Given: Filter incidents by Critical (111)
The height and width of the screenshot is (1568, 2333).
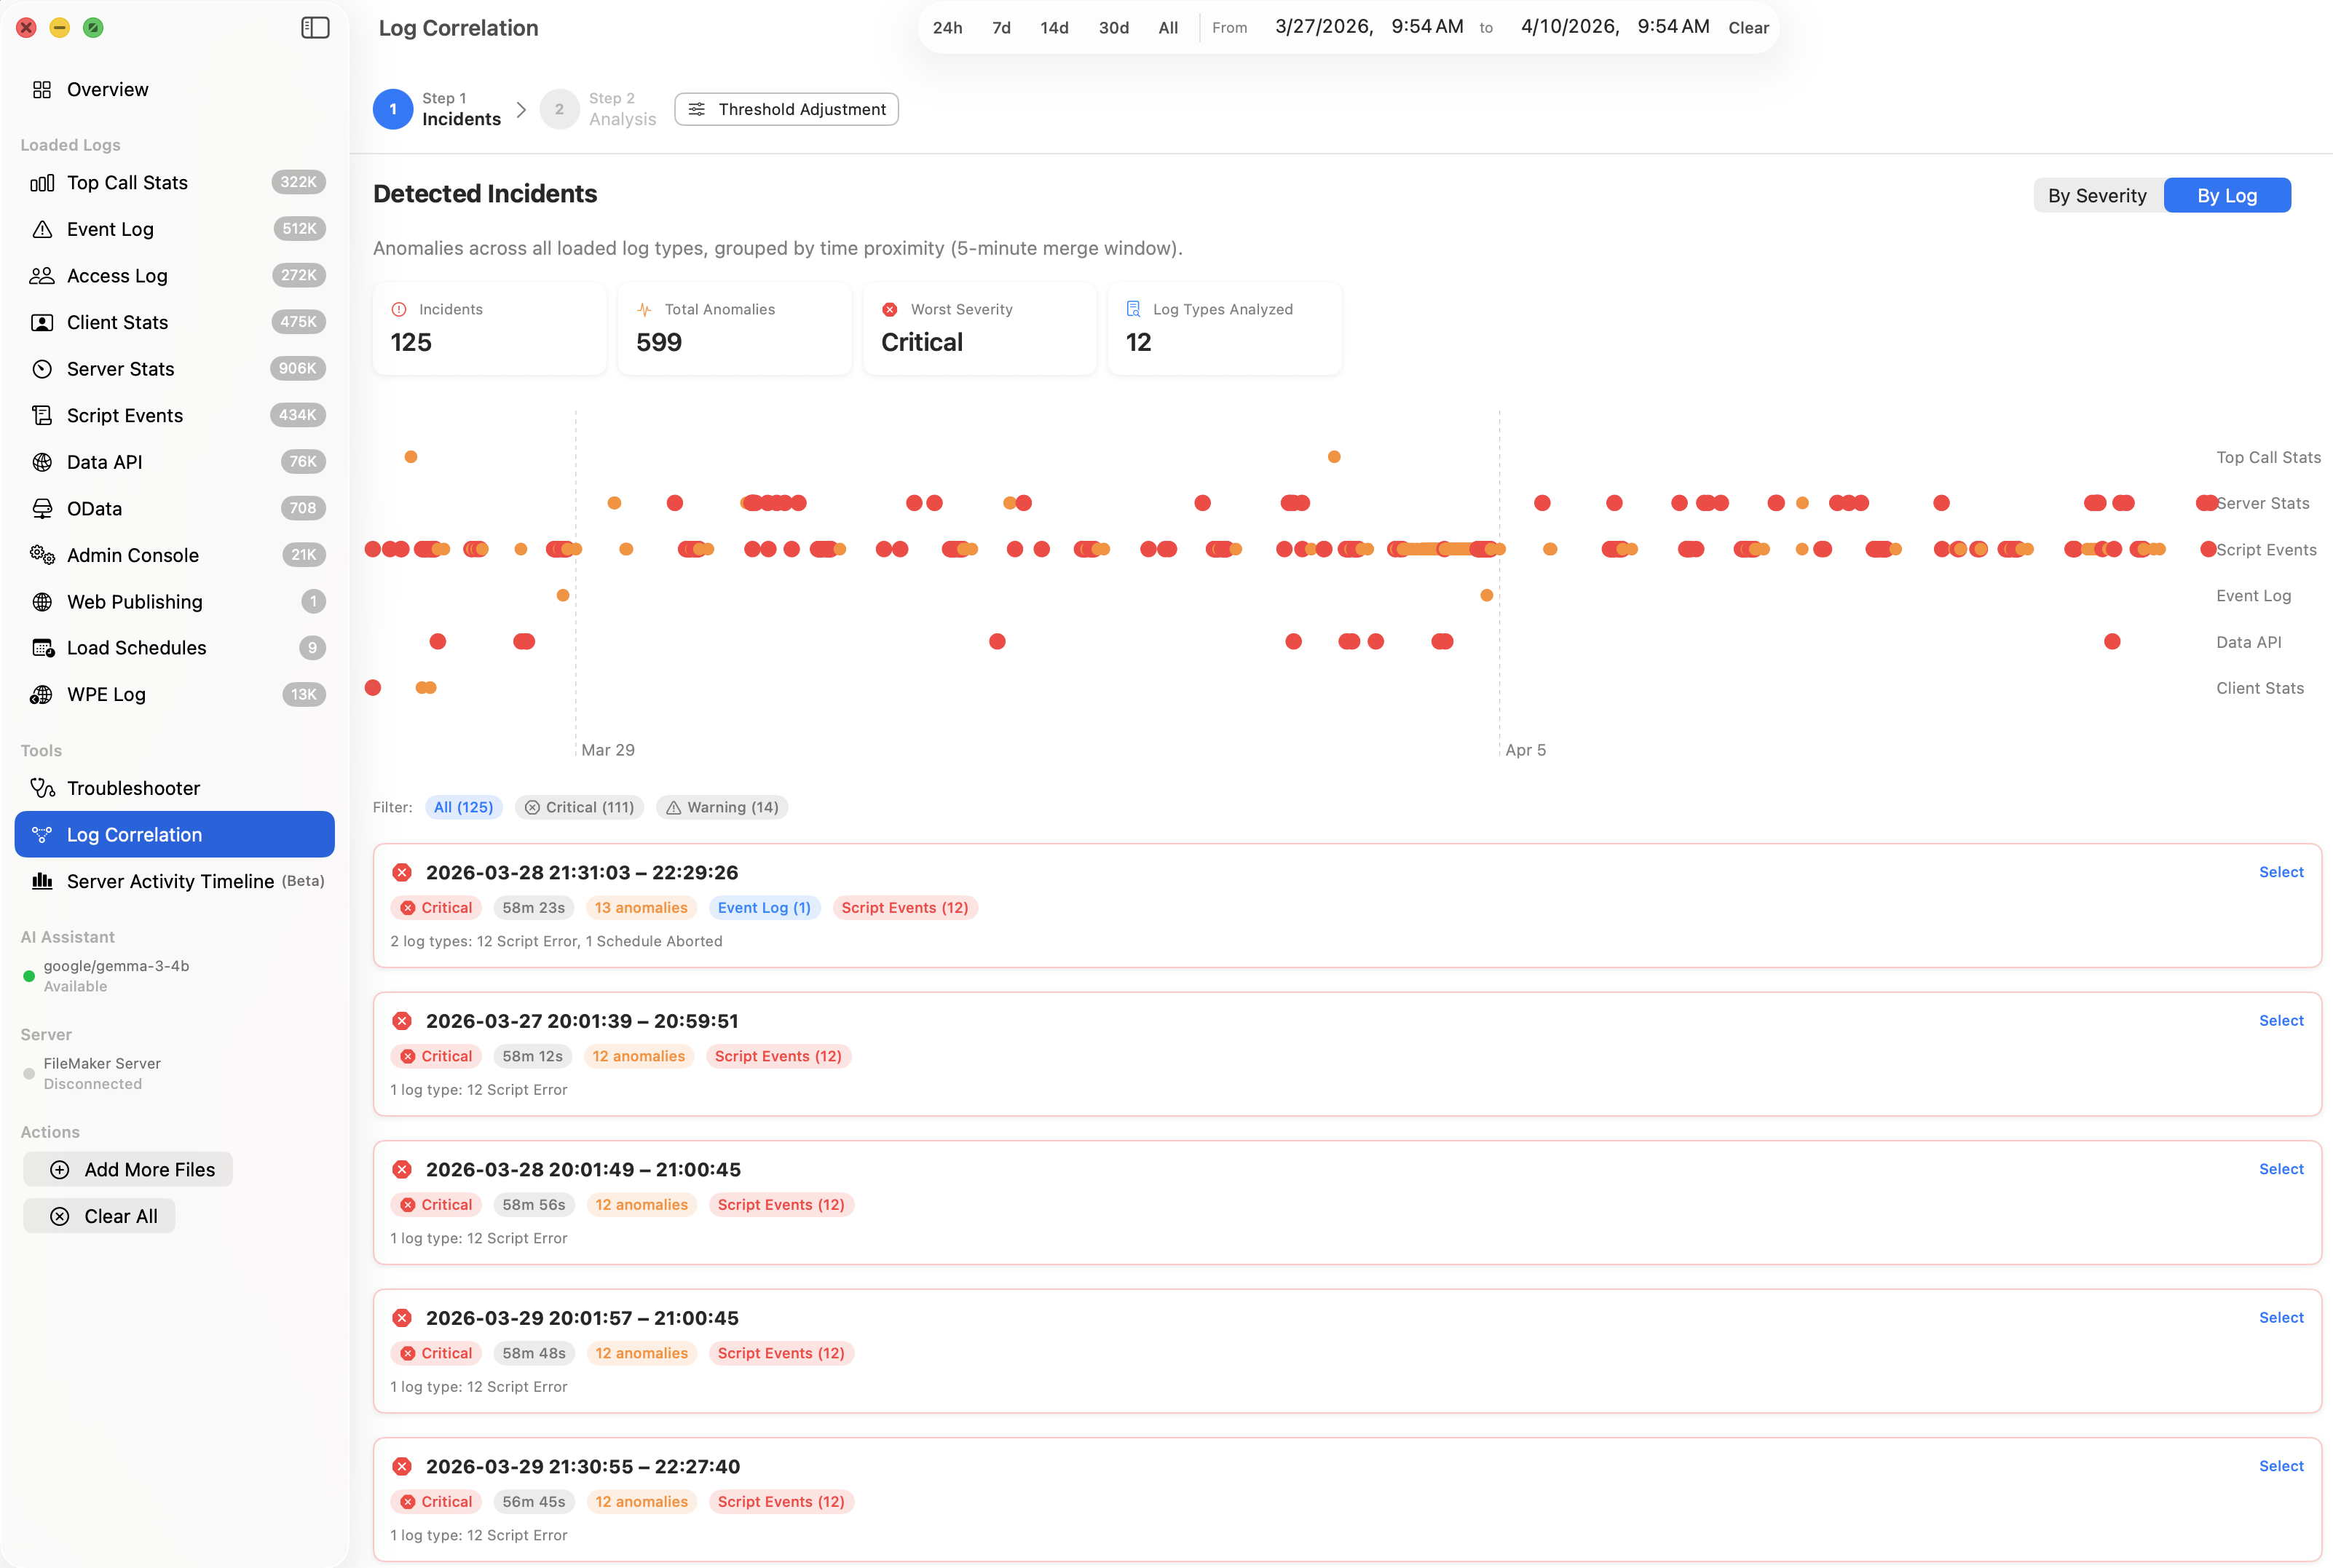Looking at the screenshot, I should coord(579,807).
